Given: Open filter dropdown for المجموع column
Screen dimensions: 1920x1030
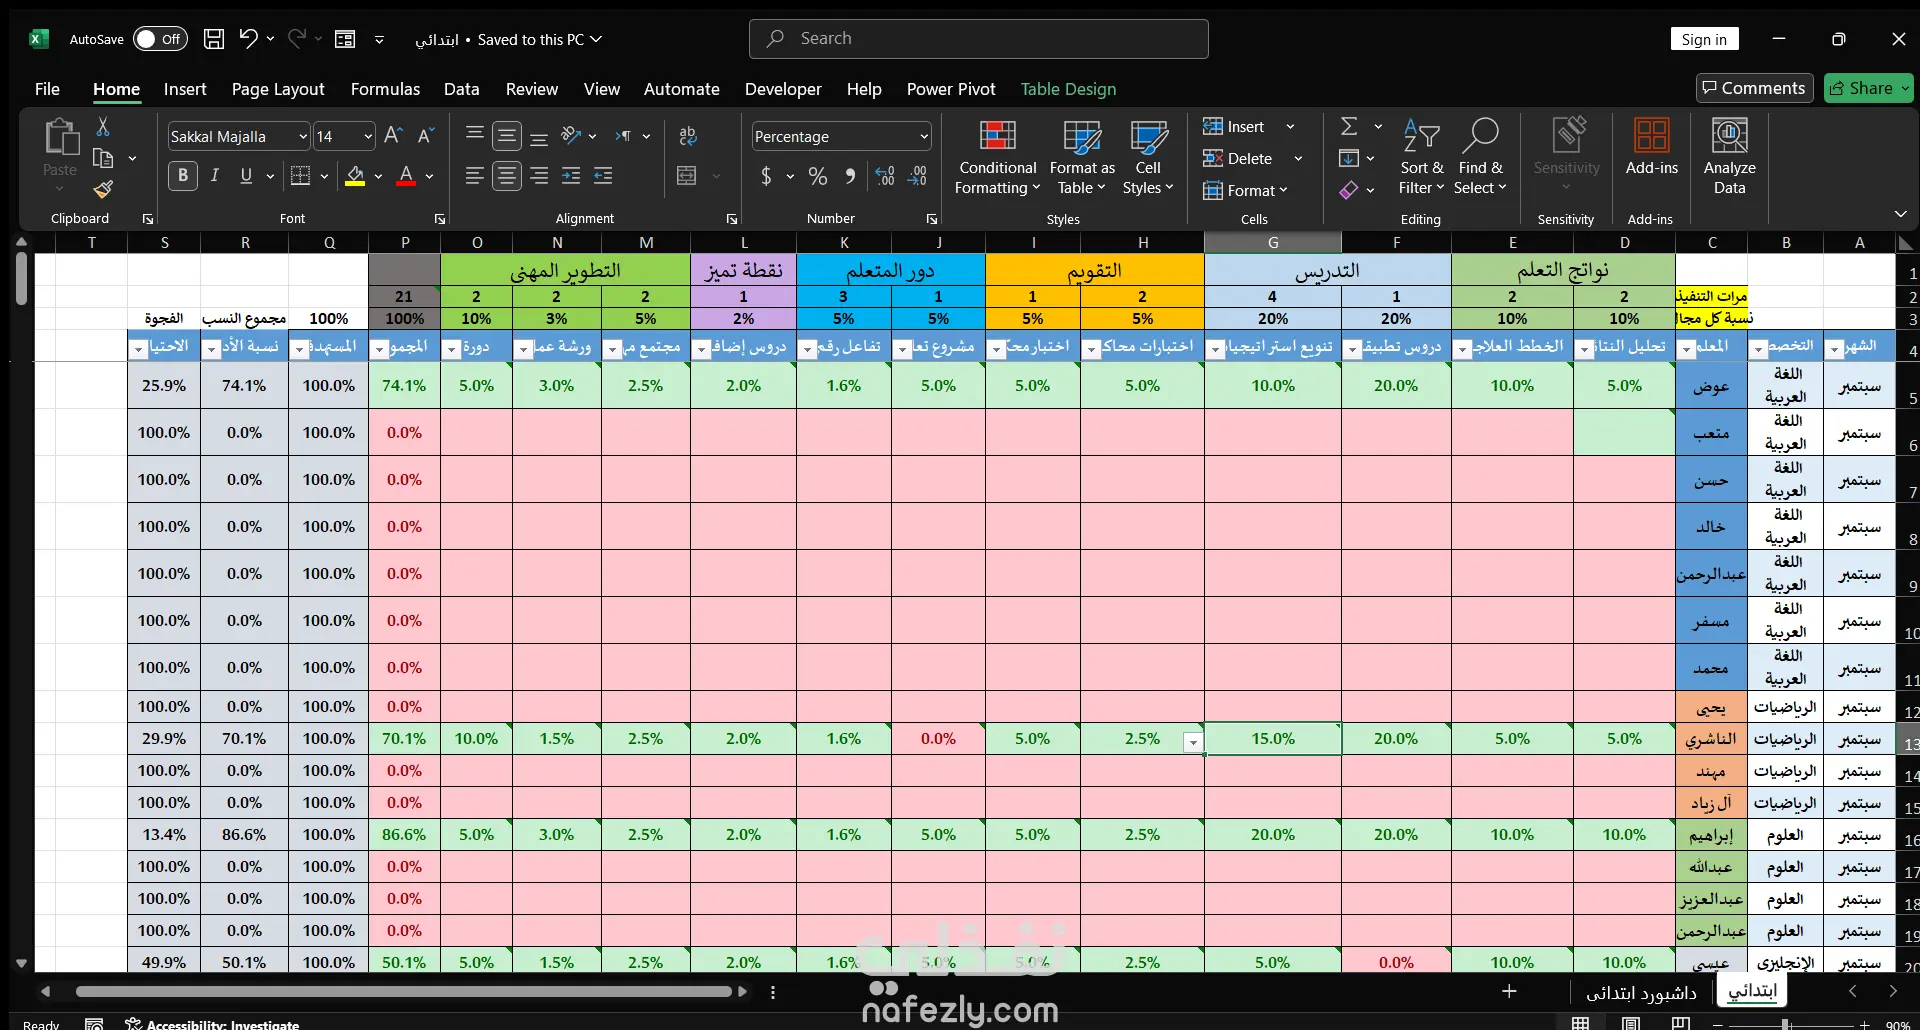Looking at the screenshot, I should [379, 349].
